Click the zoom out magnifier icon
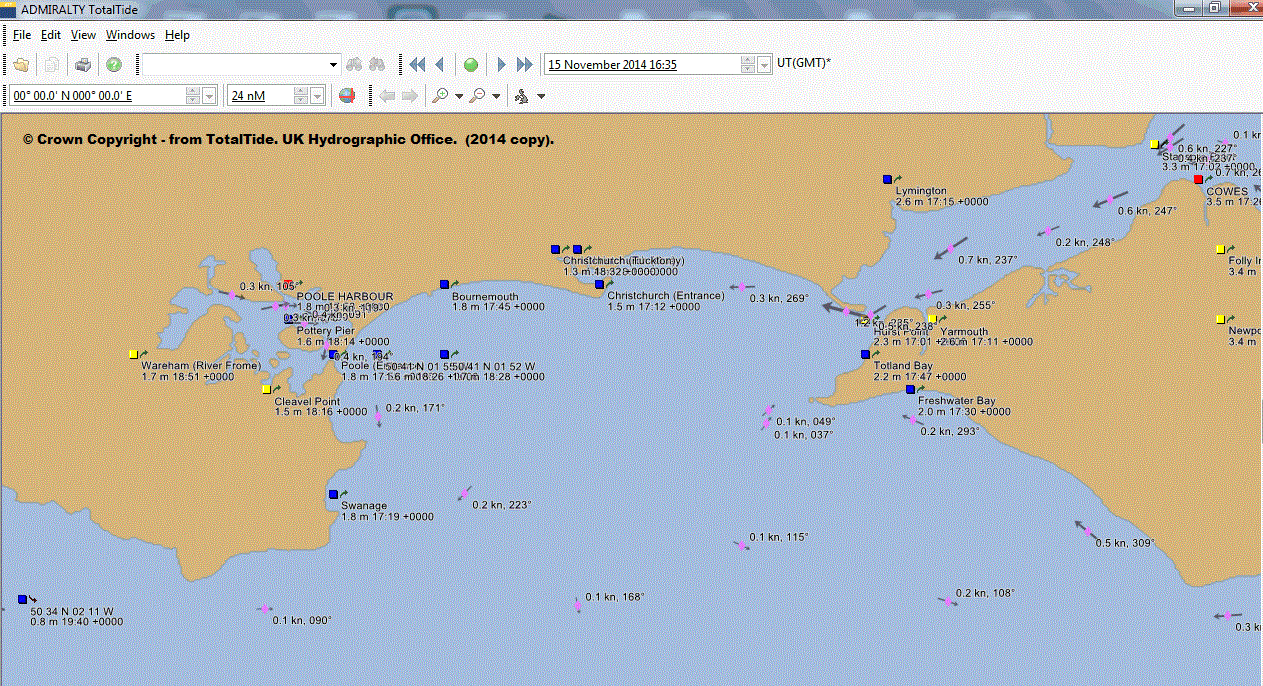 pos(477,96)
